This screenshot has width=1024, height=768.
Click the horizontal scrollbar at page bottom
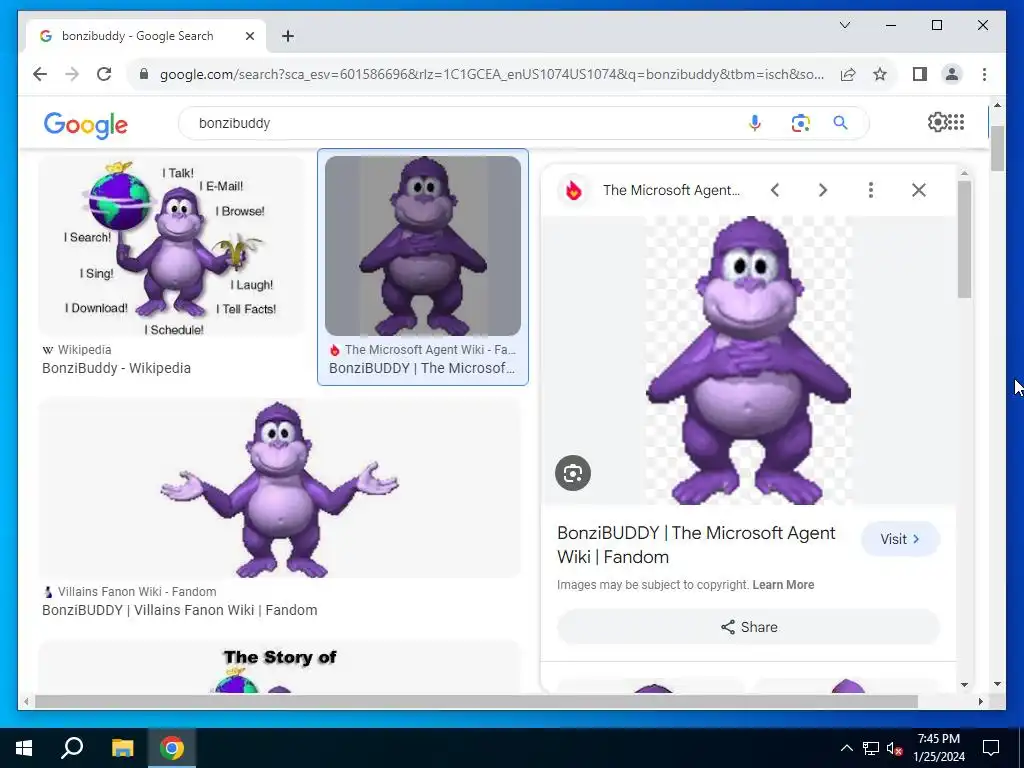476,701
